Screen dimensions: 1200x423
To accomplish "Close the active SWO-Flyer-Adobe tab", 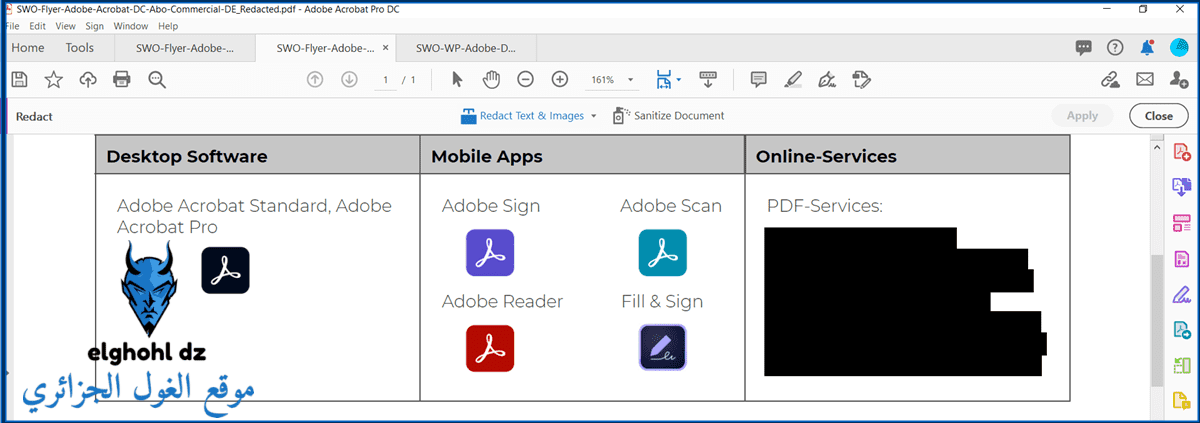I will click(383, 47).
